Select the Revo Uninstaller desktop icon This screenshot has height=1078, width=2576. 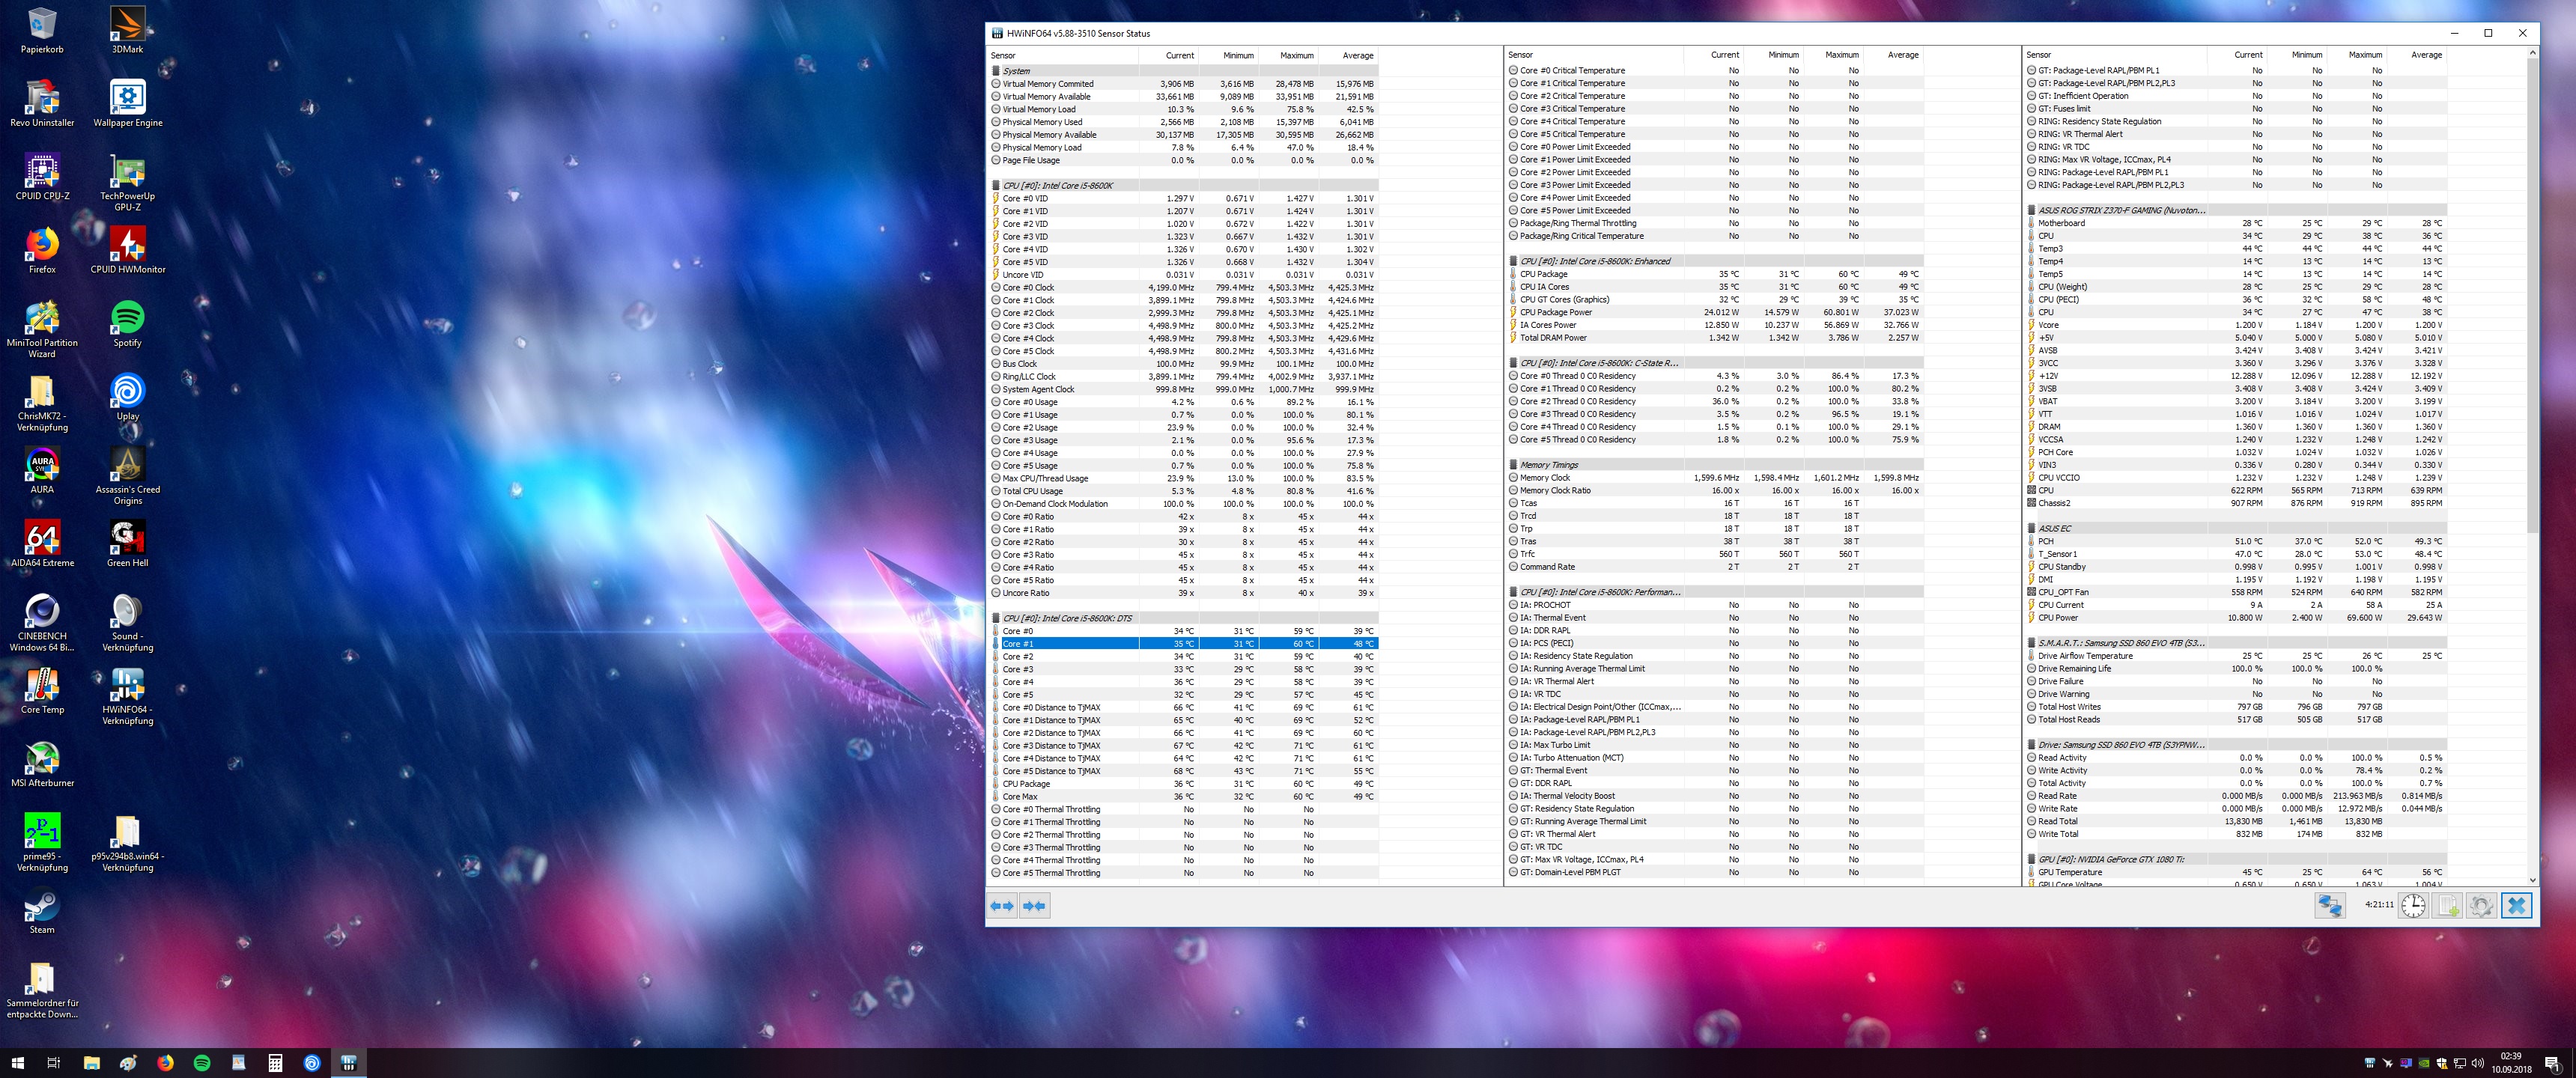tap(42, 104)
